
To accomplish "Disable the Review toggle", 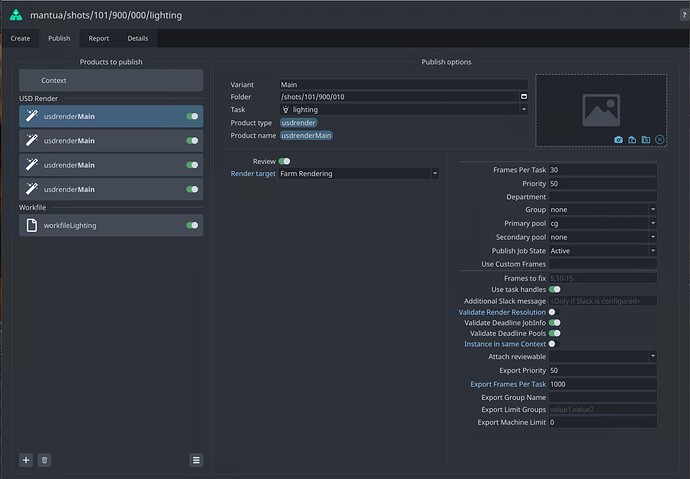I will [x=284, y=161].
